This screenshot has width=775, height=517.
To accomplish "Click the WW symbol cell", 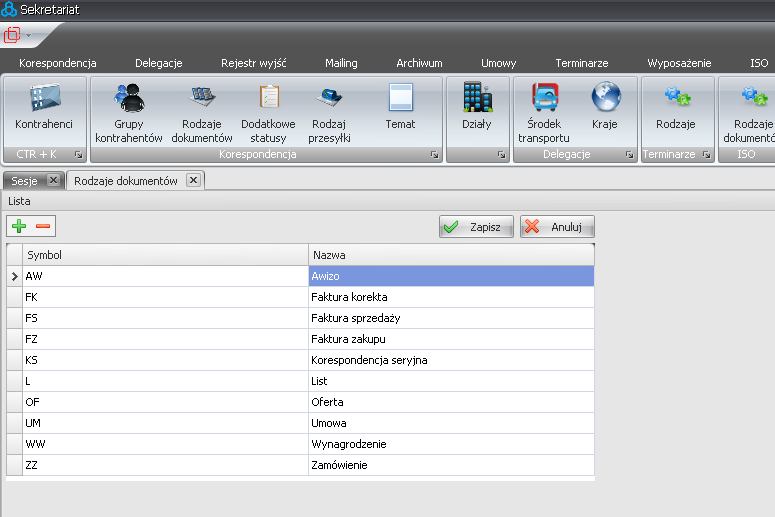I will [x=166, y=444].
